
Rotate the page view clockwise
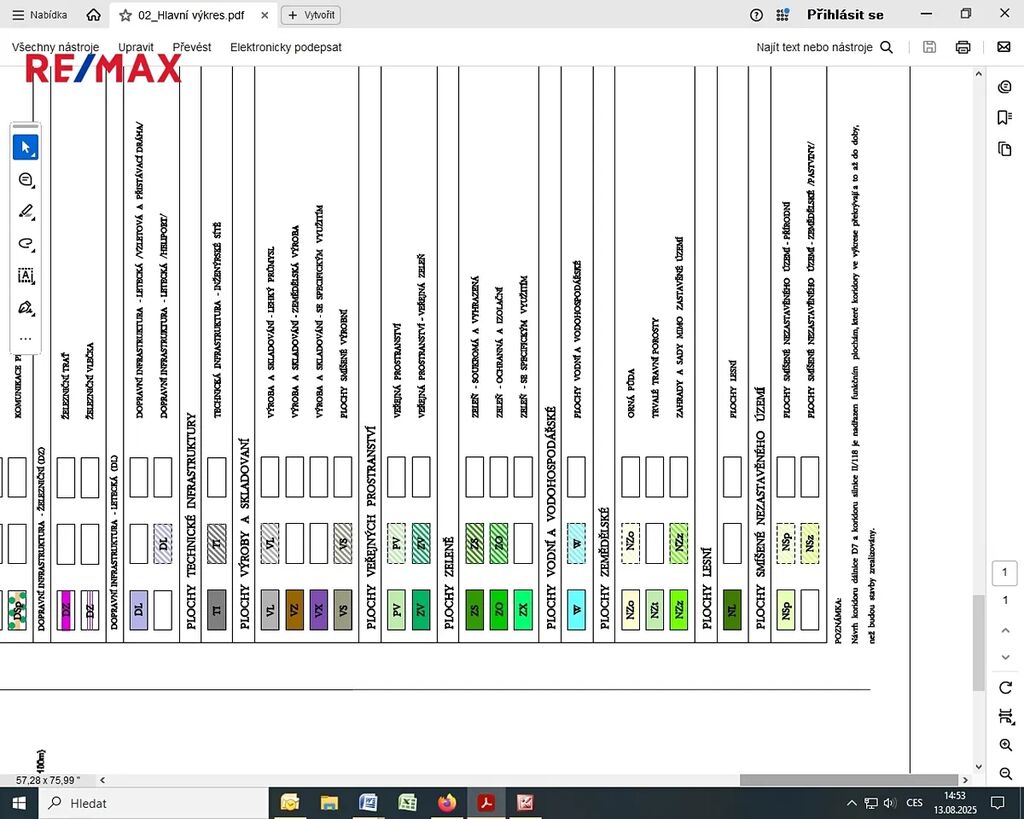point(1005,687)
